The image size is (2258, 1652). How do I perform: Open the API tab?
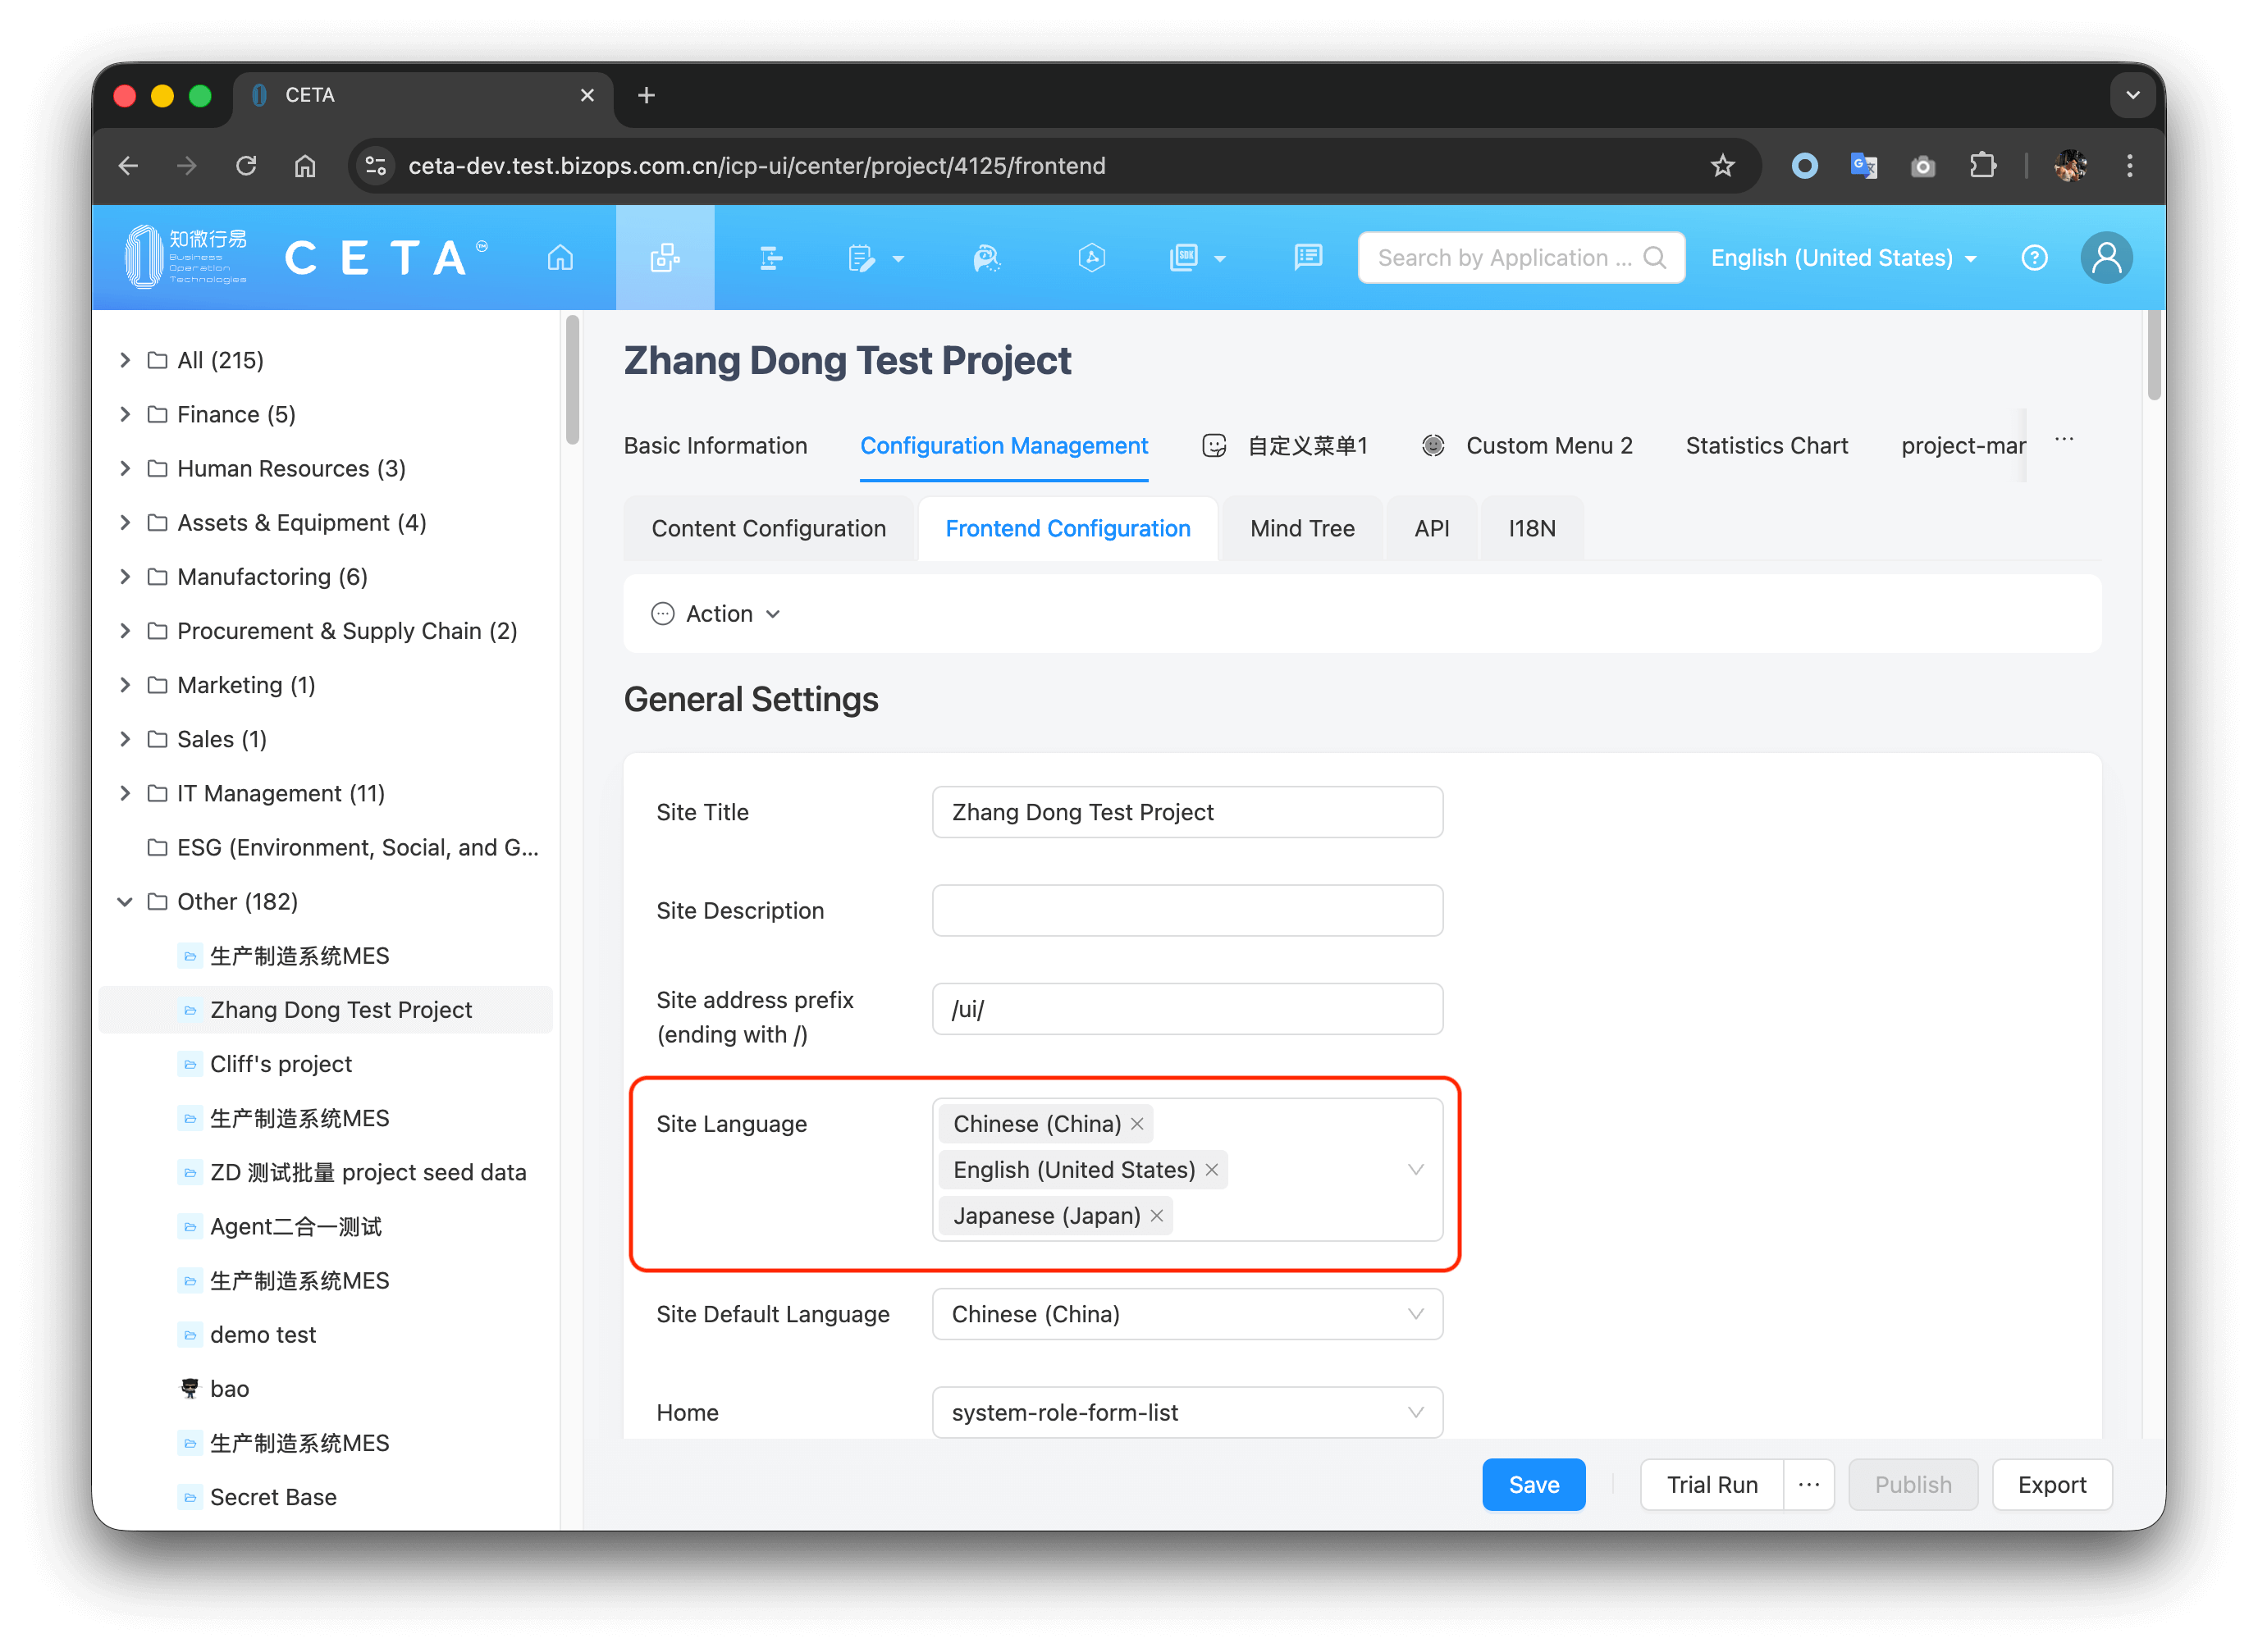click(1431, 528)
